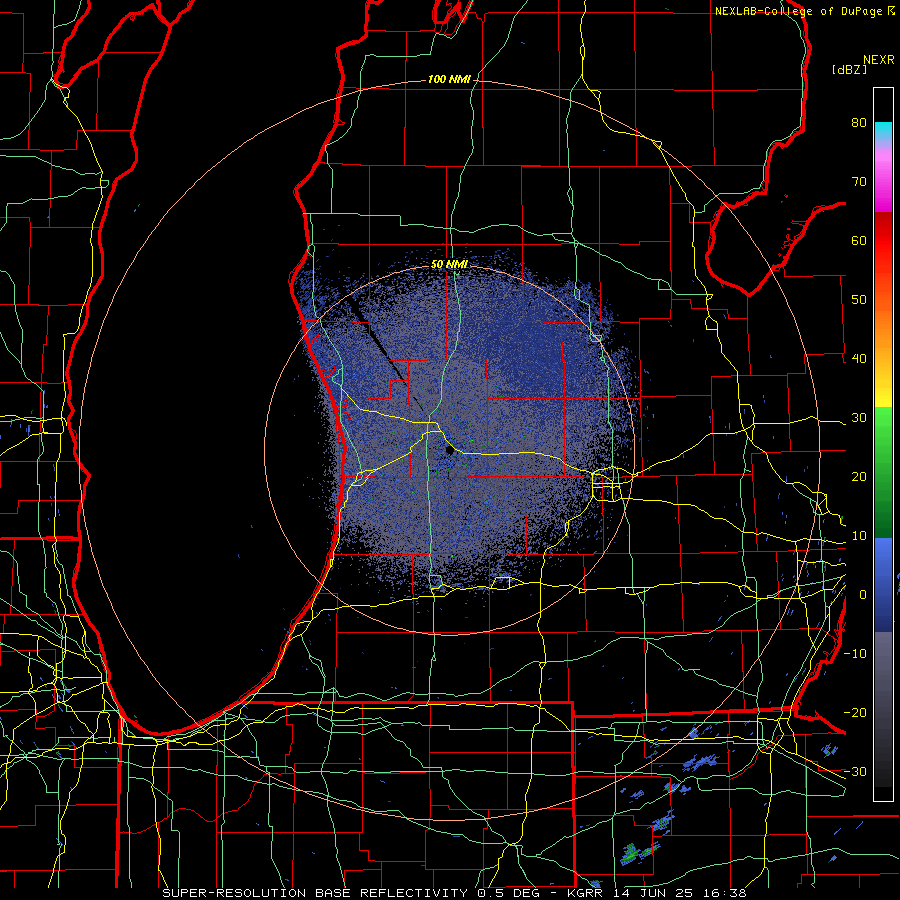Click the positive 30 value on dBZ scale

pyautogui.click(x=859, y=418)
